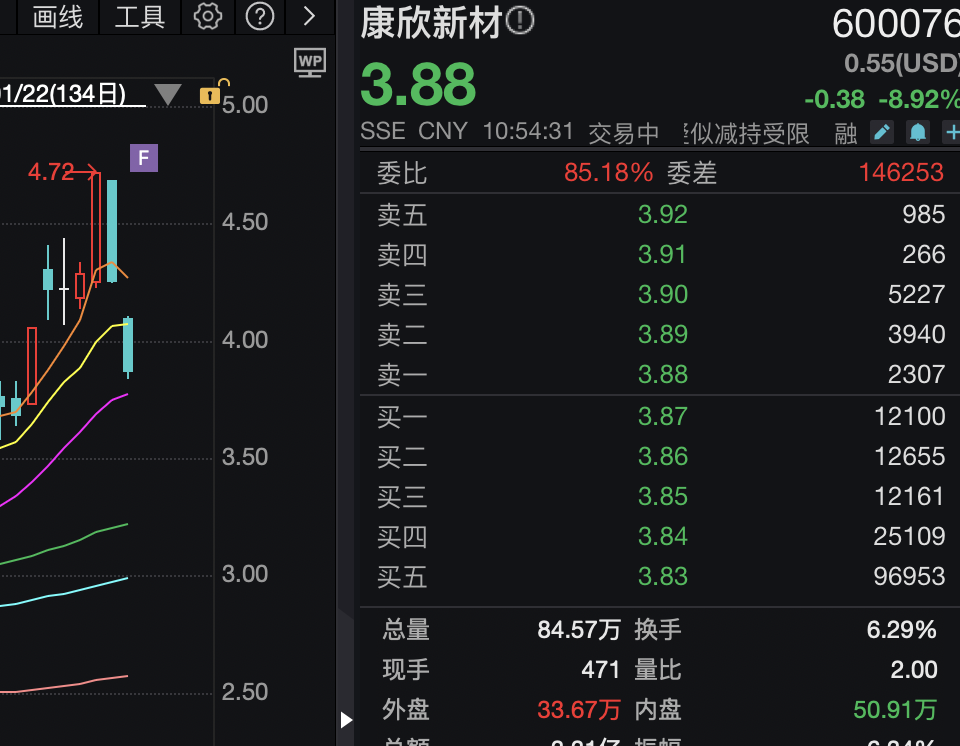Click the -0.38 price change value

pyautogui.click(x=834, y=99)
